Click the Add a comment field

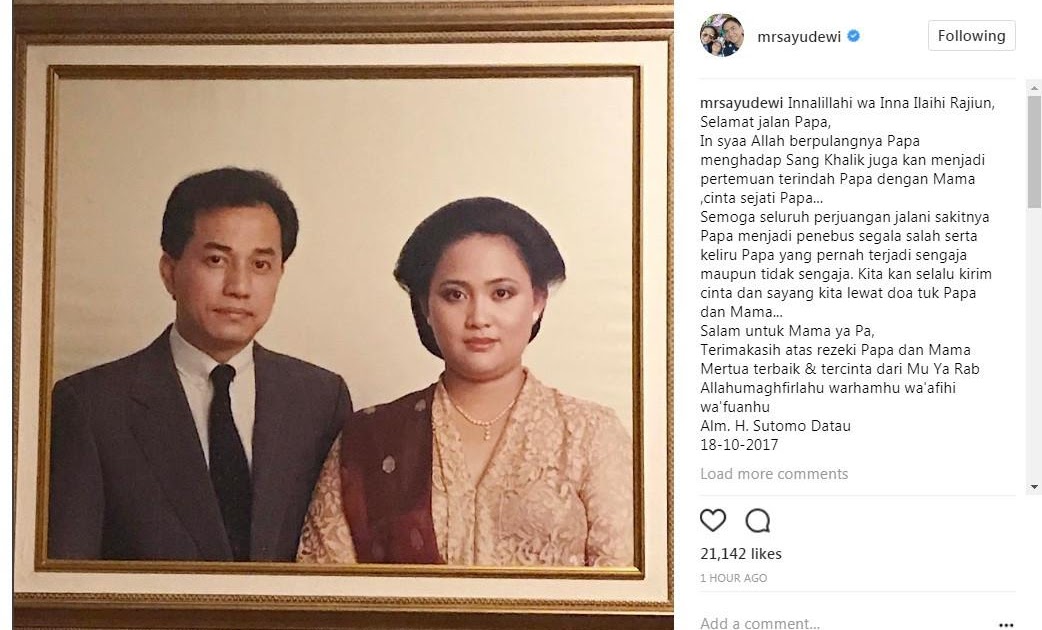[844, 623]
